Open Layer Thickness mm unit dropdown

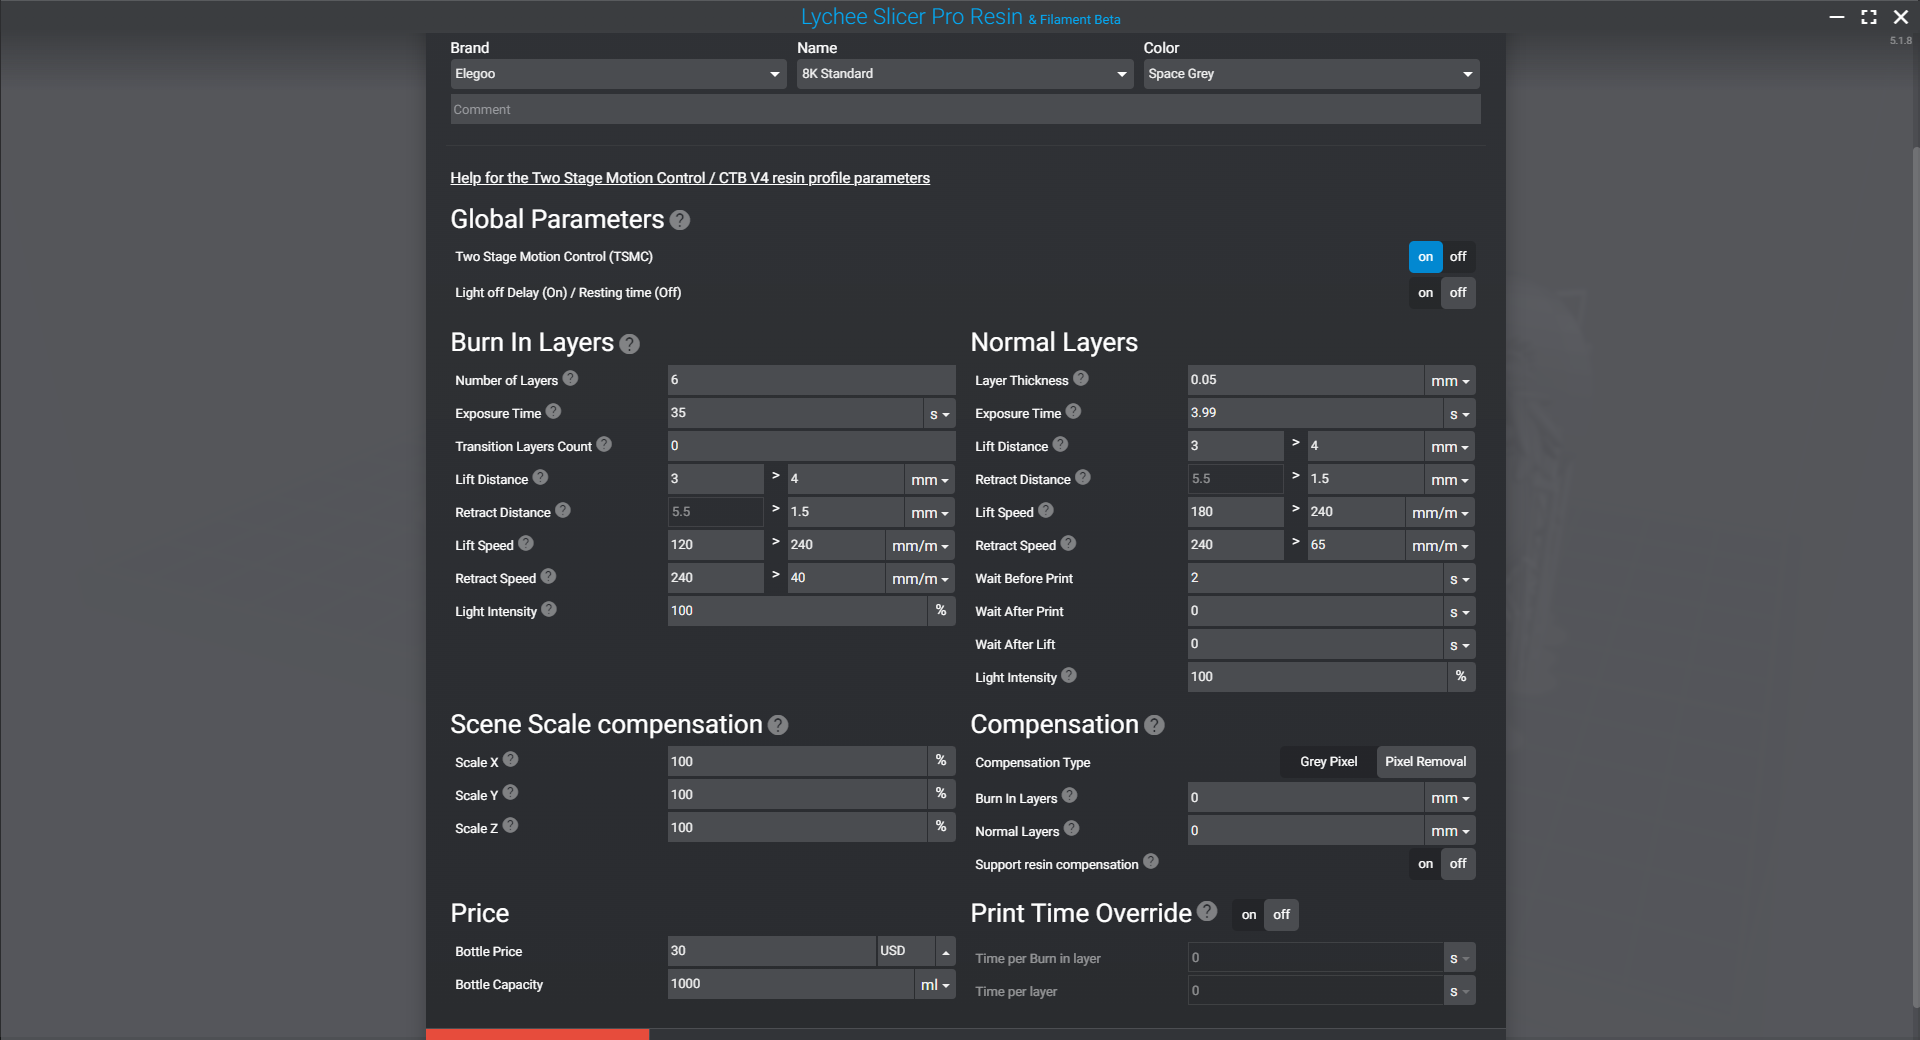[x=1449, y=381]
